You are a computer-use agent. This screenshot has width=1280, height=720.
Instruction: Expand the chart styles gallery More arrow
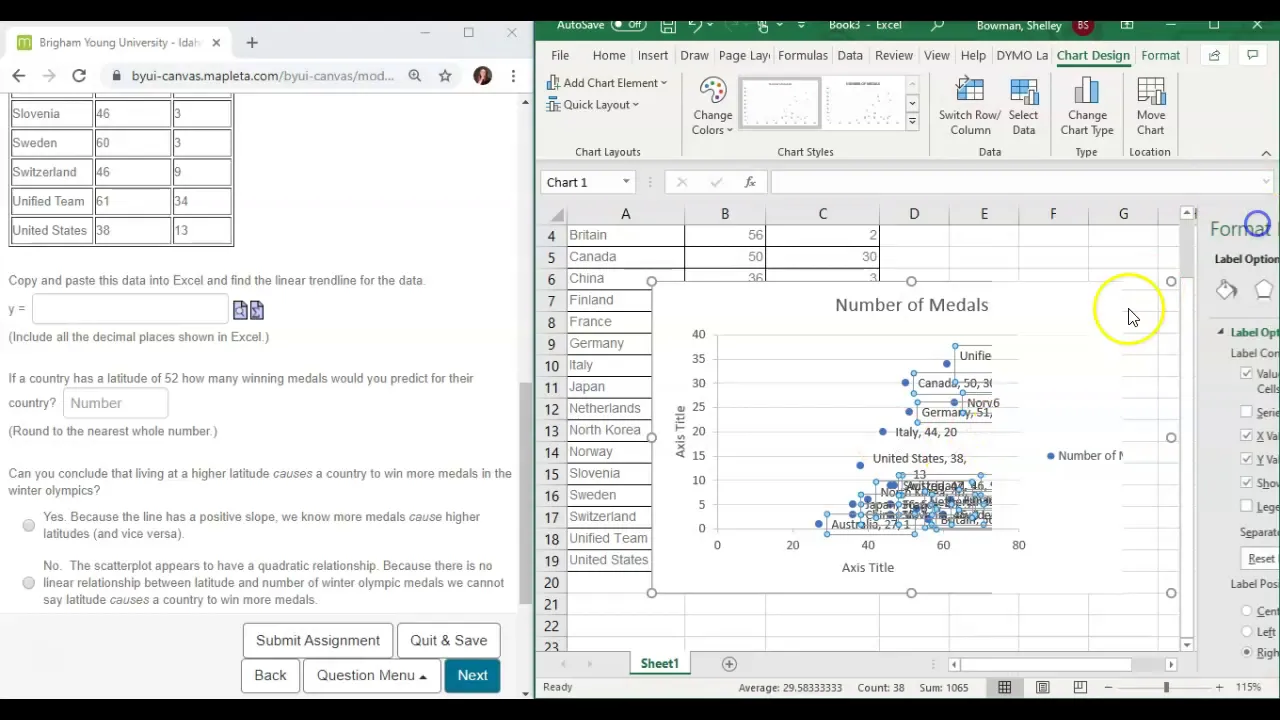912,121
